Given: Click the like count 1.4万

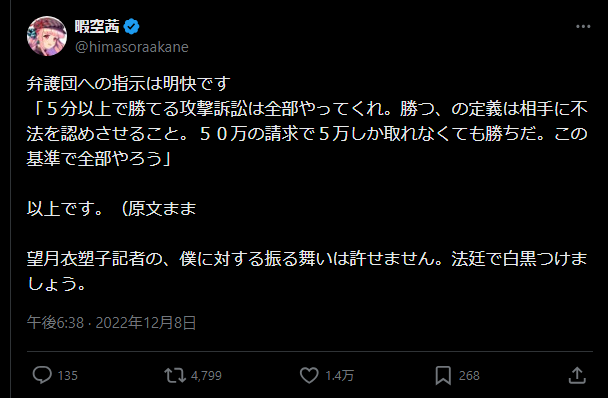Looking at the screenshot, I should coord(339,376).
